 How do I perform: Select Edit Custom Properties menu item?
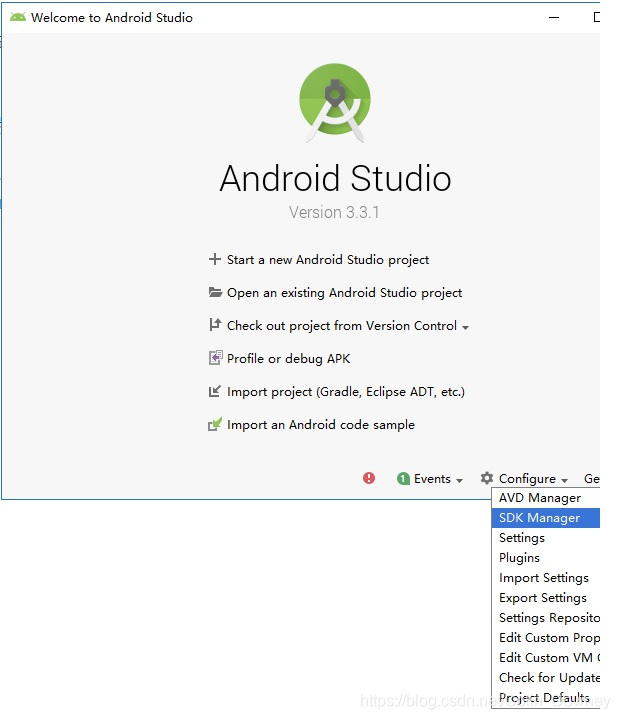[x=546, y=638]
